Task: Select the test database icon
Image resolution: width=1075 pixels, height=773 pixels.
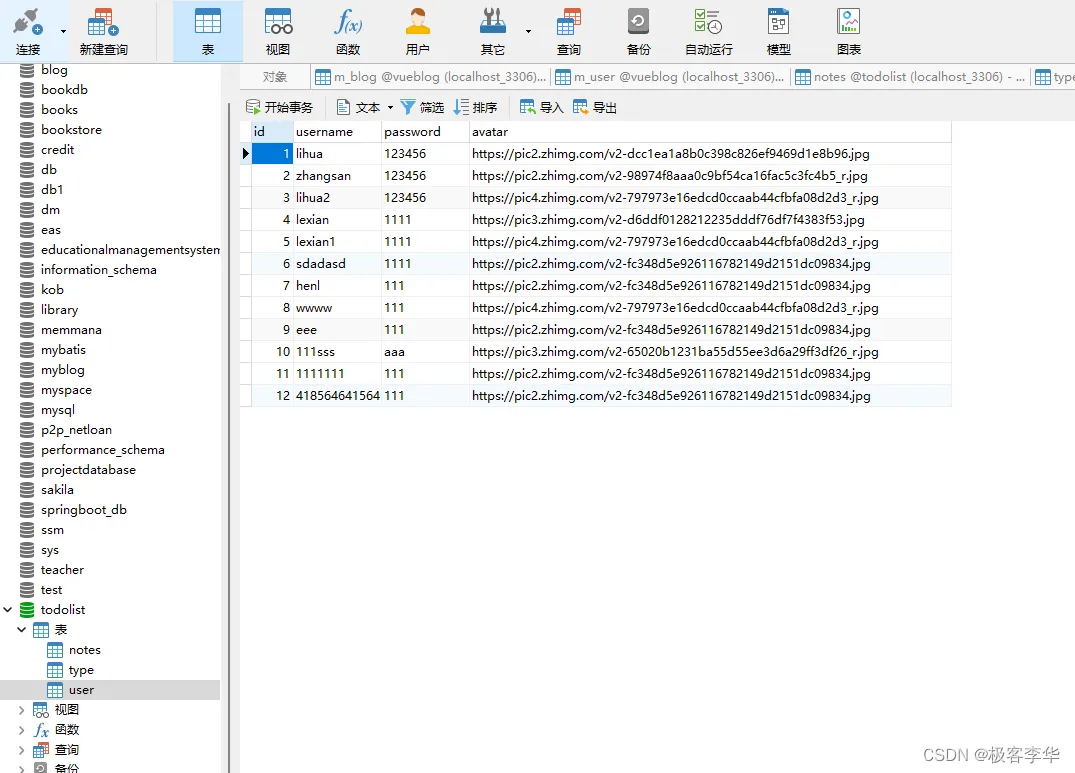Action: (27, 590)
